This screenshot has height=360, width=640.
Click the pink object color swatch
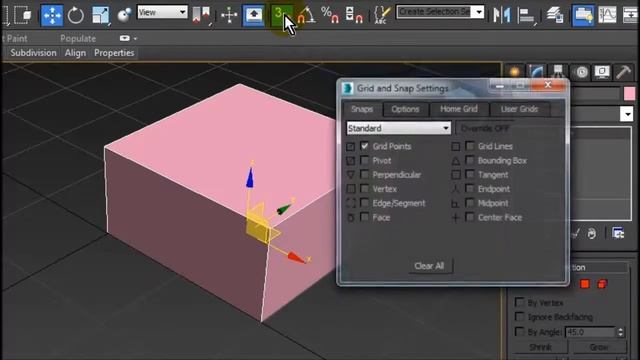[x=630, y=93]
